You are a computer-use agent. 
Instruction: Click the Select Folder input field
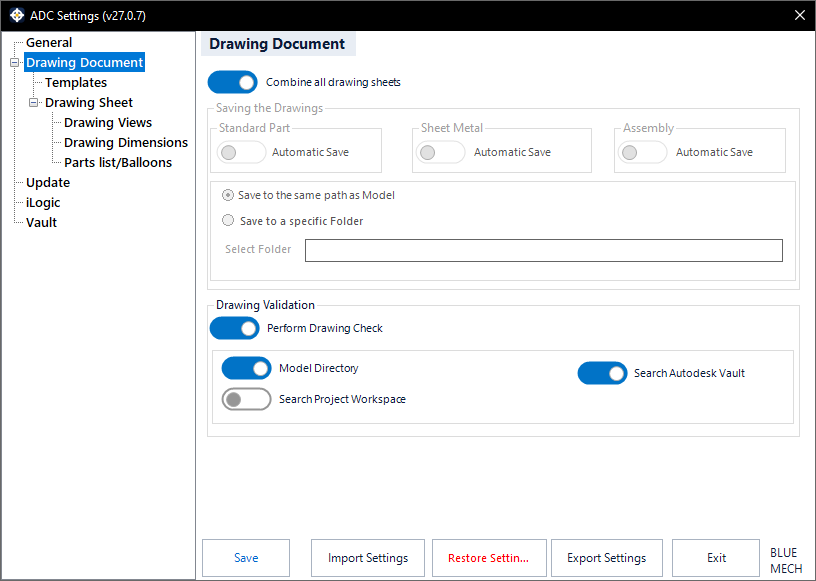click(544, 250)
